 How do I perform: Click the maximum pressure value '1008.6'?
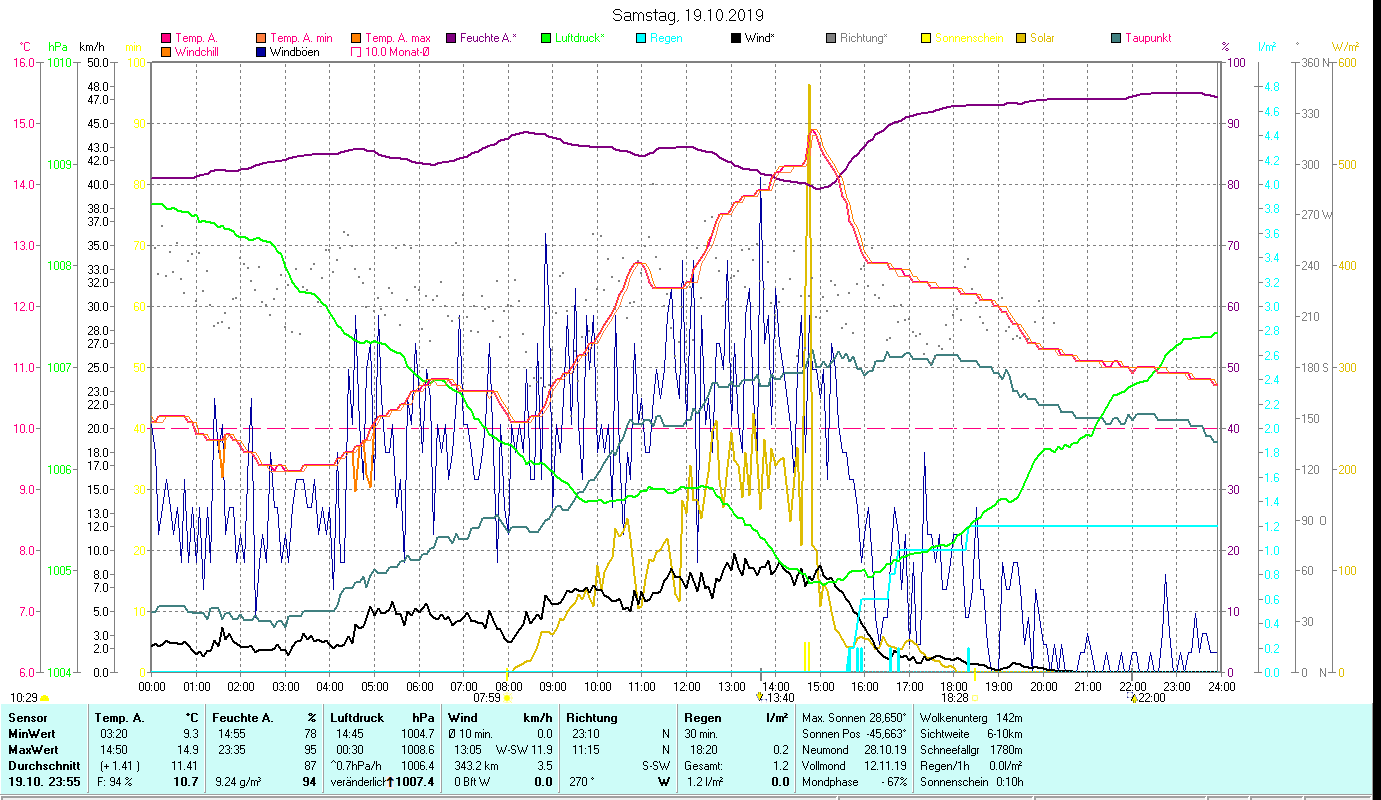pyautogui.click(x=417, y=750)
